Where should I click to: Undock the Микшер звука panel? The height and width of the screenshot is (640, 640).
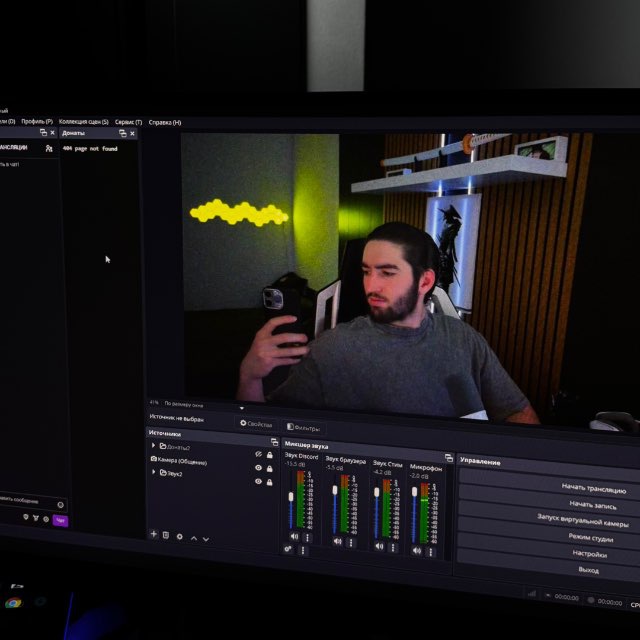pos(449,458)
